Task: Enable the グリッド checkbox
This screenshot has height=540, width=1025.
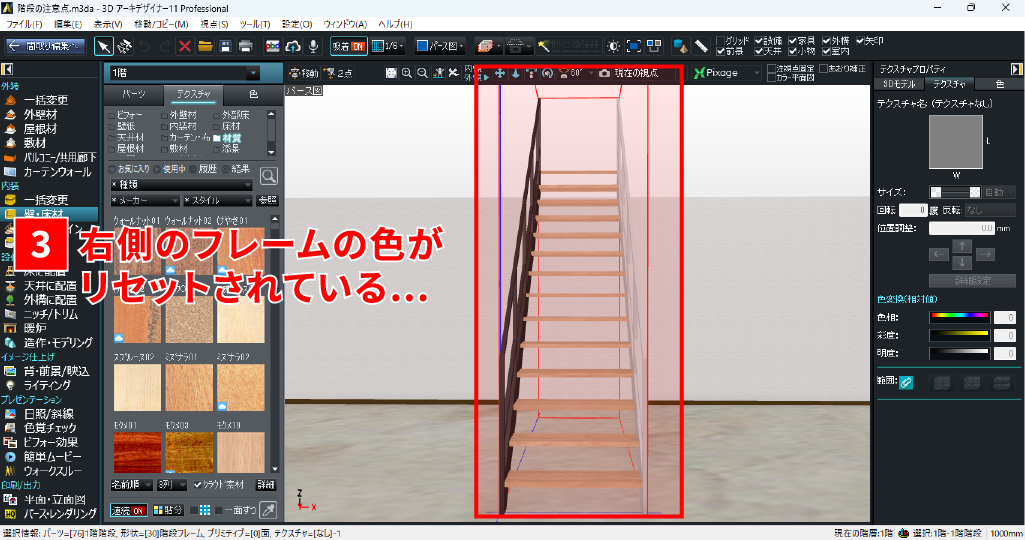Action: (720, 41)
